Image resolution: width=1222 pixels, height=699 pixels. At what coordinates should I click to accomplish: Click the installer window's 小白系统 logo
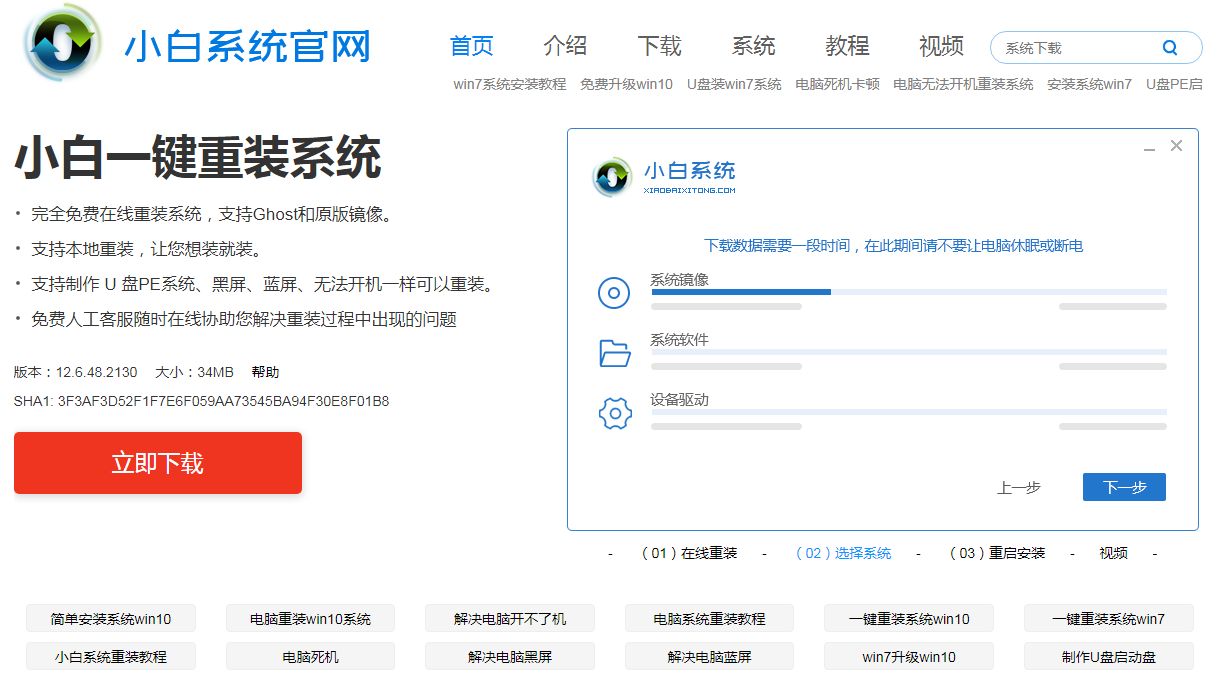pos(613,177)
